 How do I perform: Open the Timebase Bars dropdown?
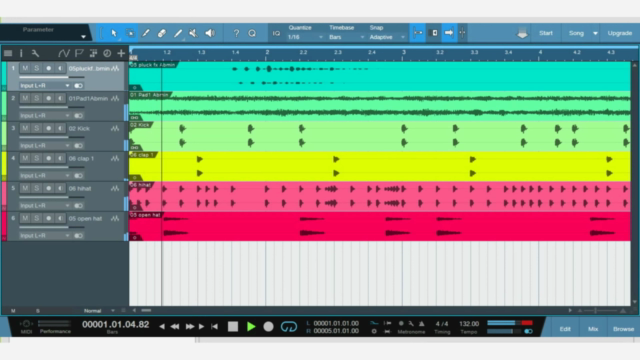[346, 37]
